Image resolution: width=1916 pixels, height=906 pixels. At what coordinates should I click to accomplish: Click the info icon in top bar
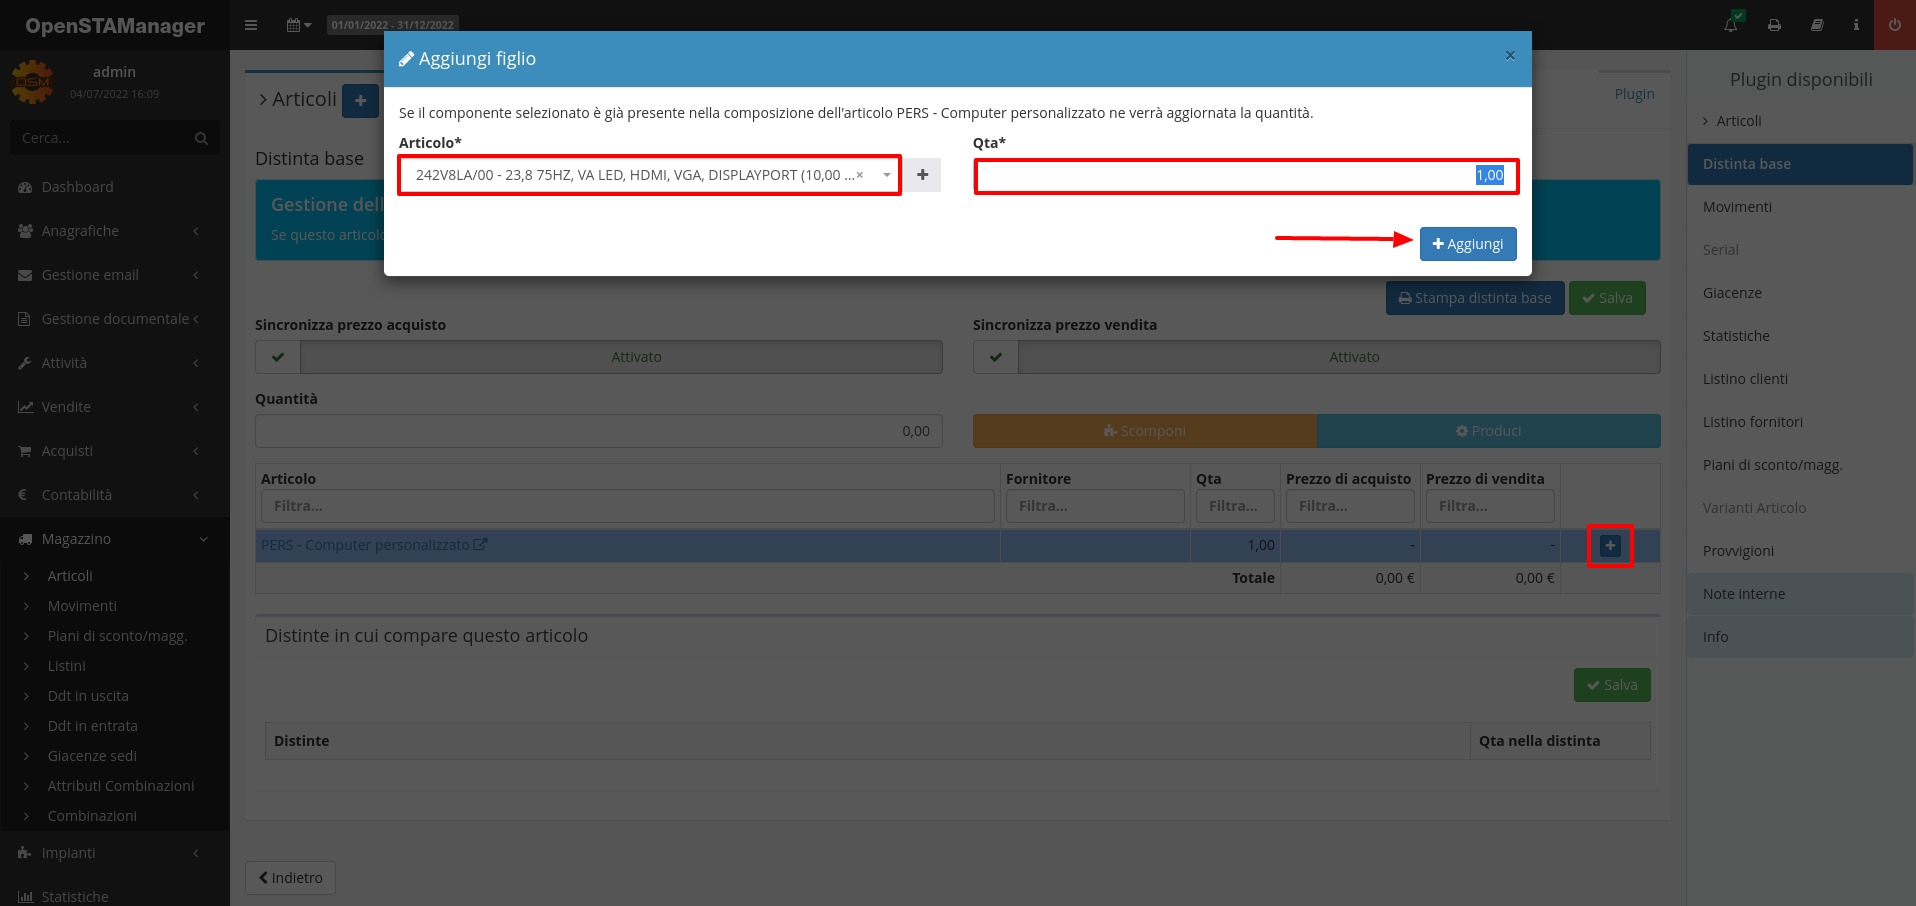[x=1856, y=25]
